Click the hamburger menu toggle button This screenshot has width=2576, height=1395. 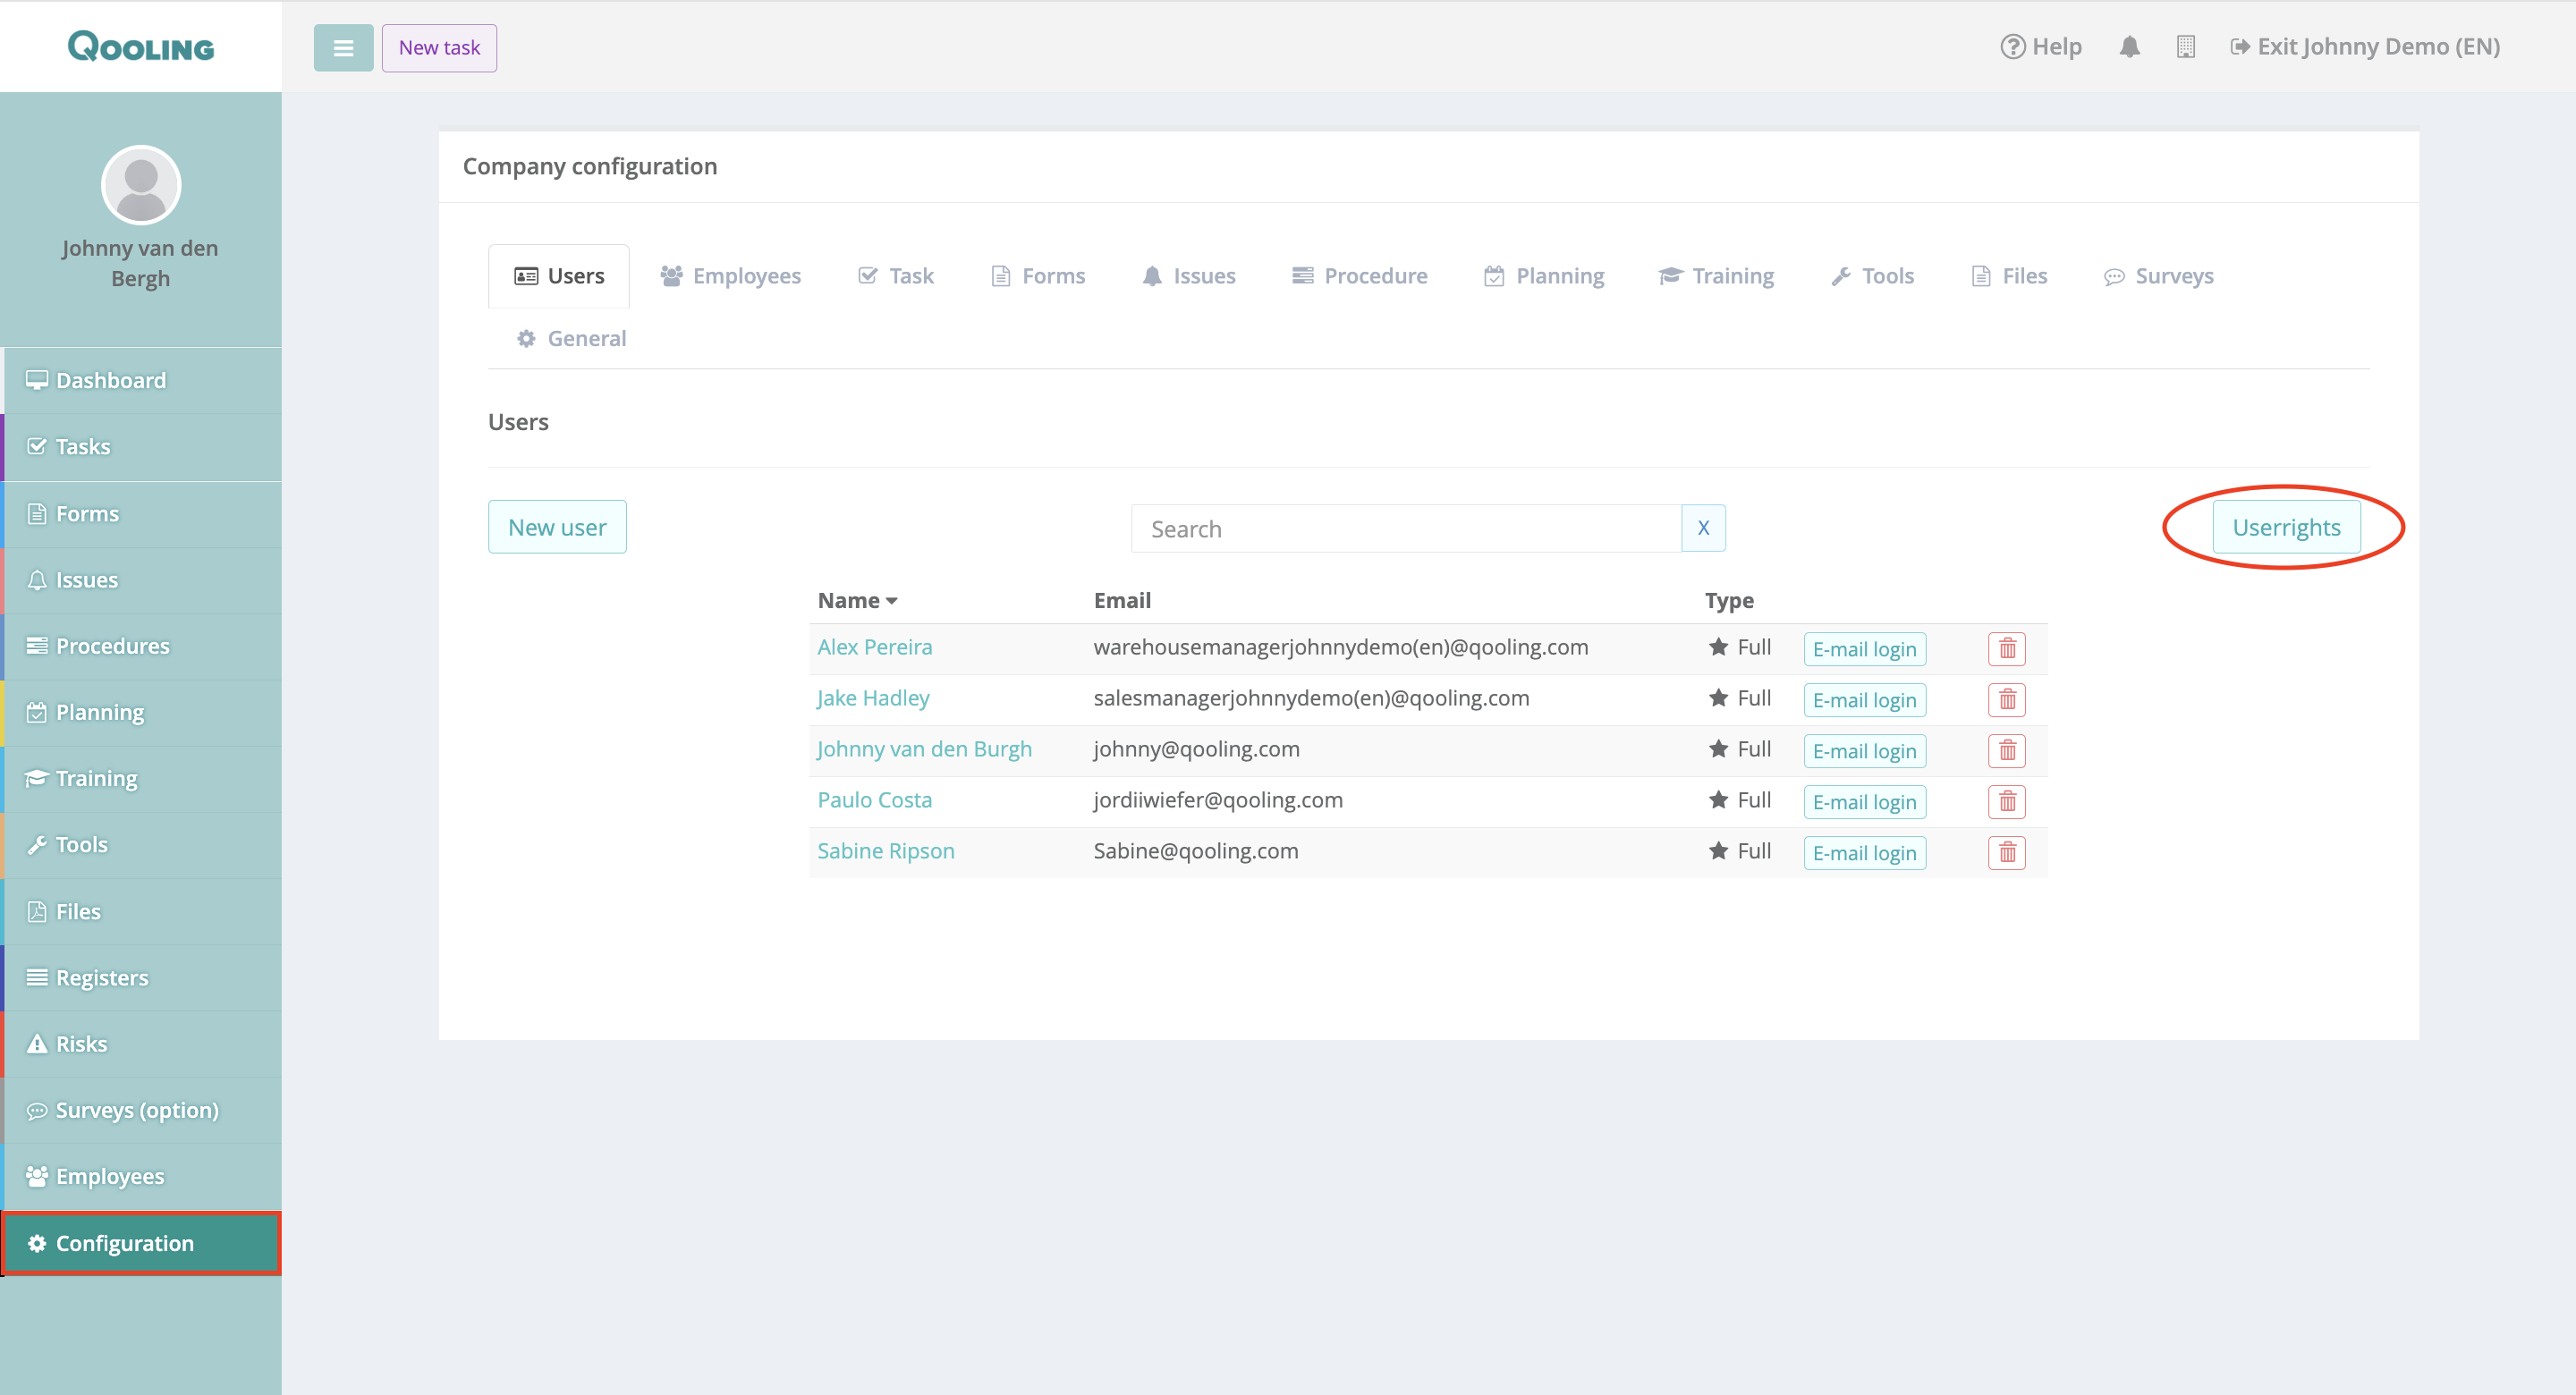(x=343, y=48)
